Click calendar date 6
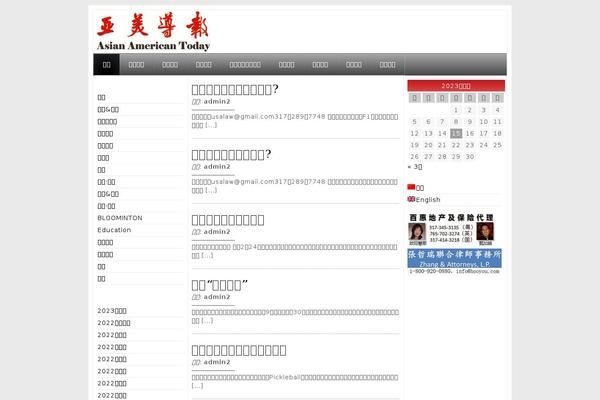600x400 pixels. tap(428, 122)
